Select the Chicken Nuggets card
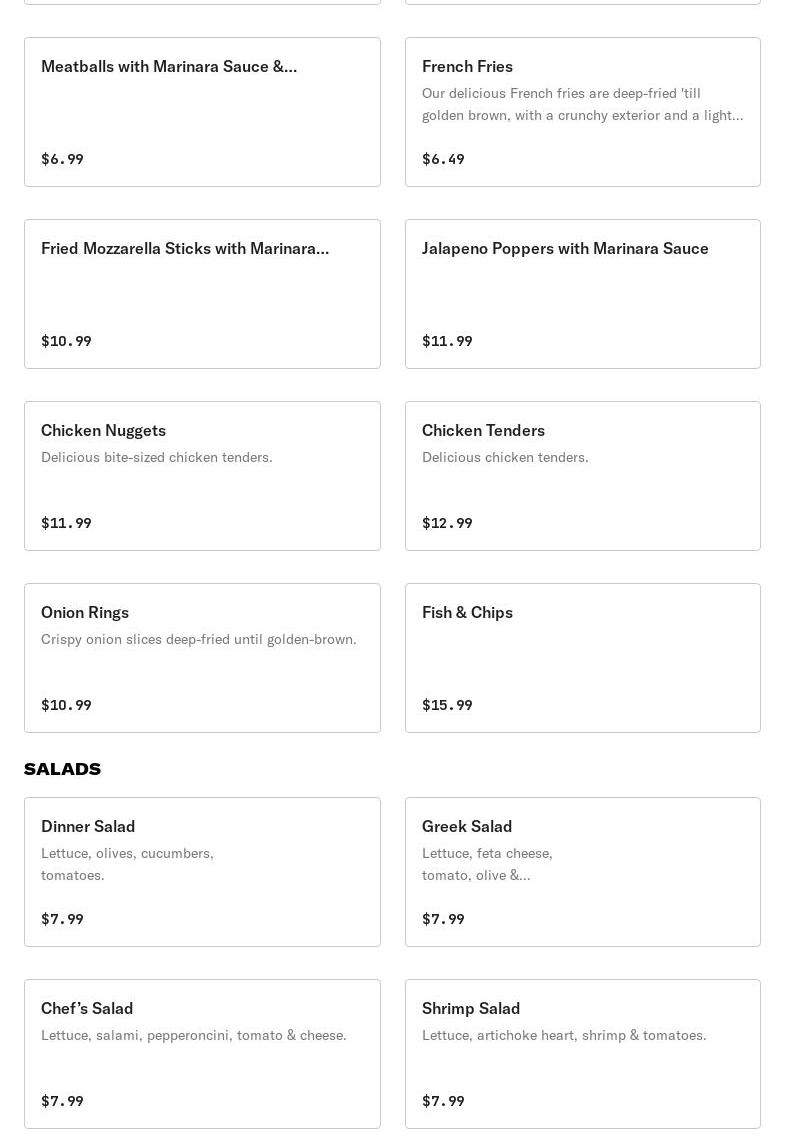The width and height of the screenshot is (785, 1143). tap(202, 476)
